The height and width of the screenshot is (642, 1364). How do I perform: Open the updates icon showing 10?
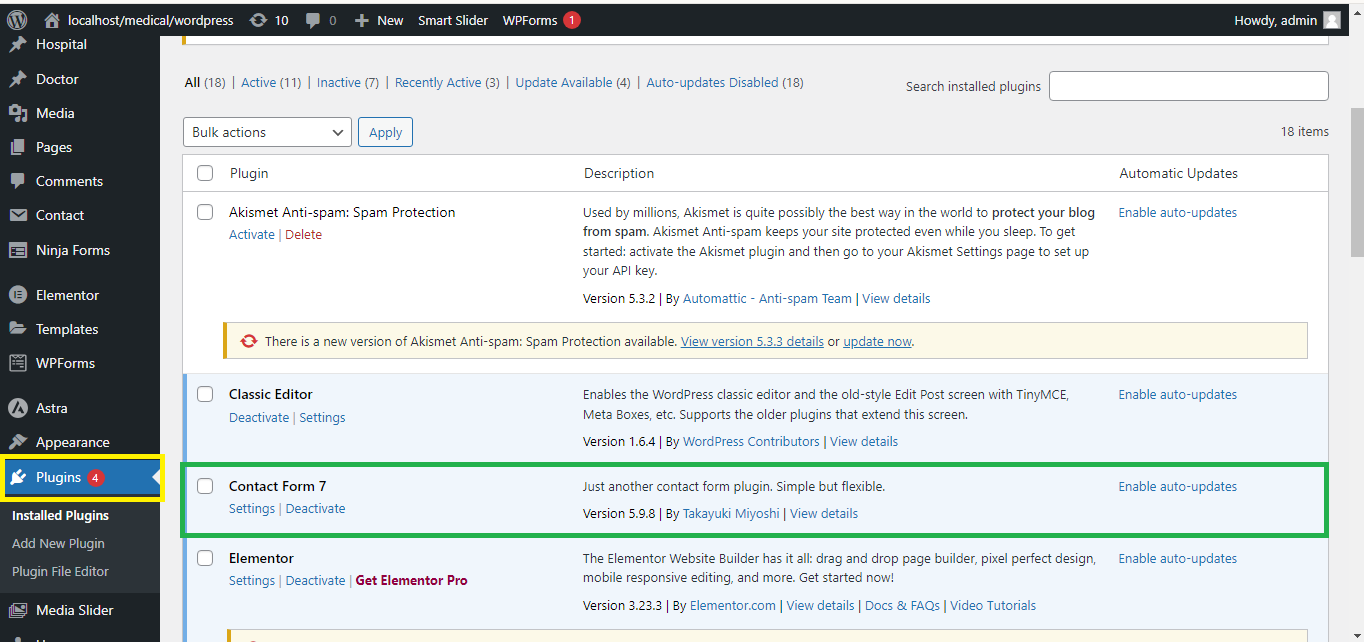pos(259,20)
